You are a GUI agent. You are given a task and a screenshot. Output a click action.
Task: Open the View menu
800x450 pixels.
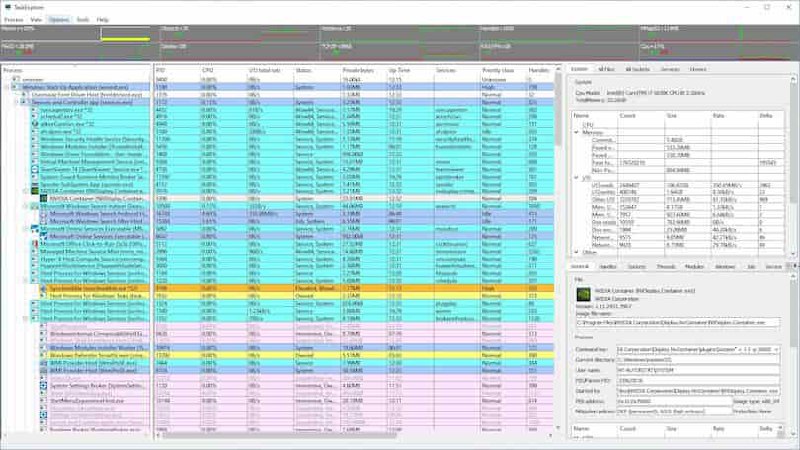click(x=36, y=20)
